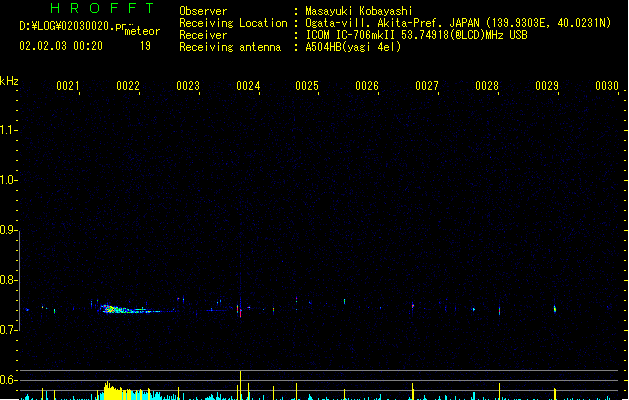Click the bright meteor echo near 0029
The width and height of the screenshot is (629, 400).
pos(555,309)
